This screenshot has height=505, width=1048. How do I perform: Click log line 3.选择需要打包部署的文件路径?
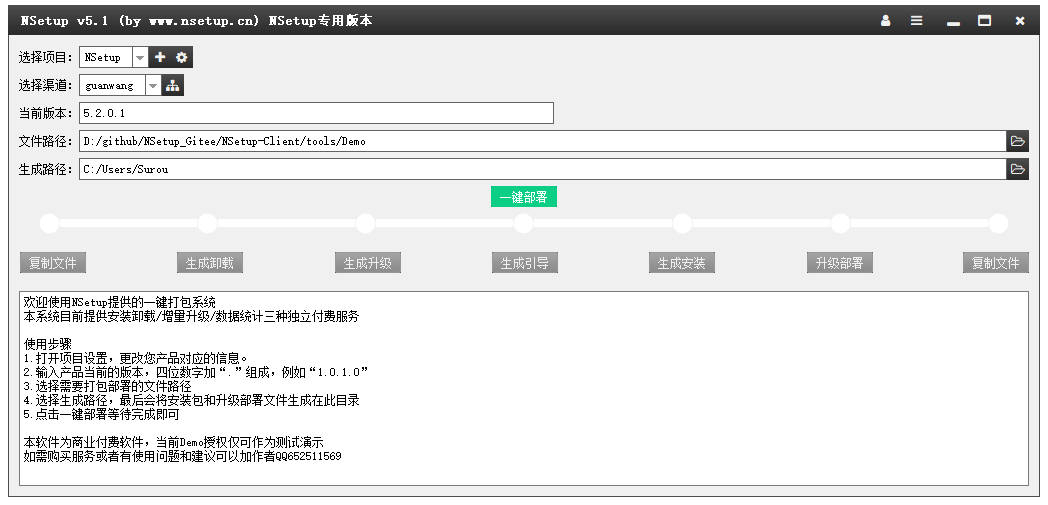[x=108, y=386]
